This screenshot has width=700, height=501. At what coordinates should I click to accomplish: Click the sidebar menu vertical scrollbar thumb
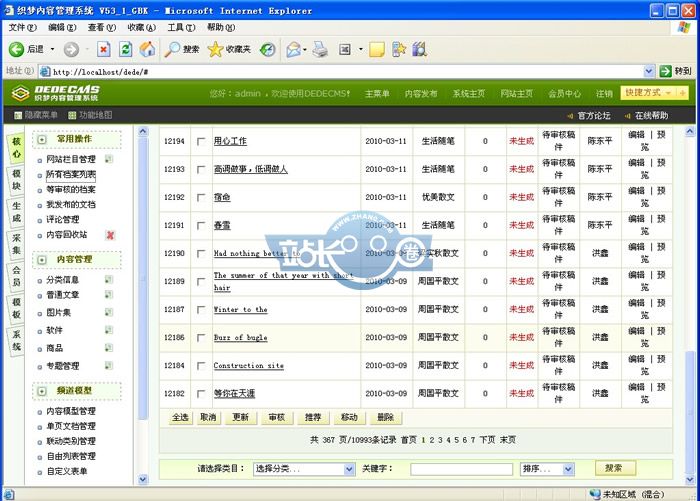click(x=143, y=279)
